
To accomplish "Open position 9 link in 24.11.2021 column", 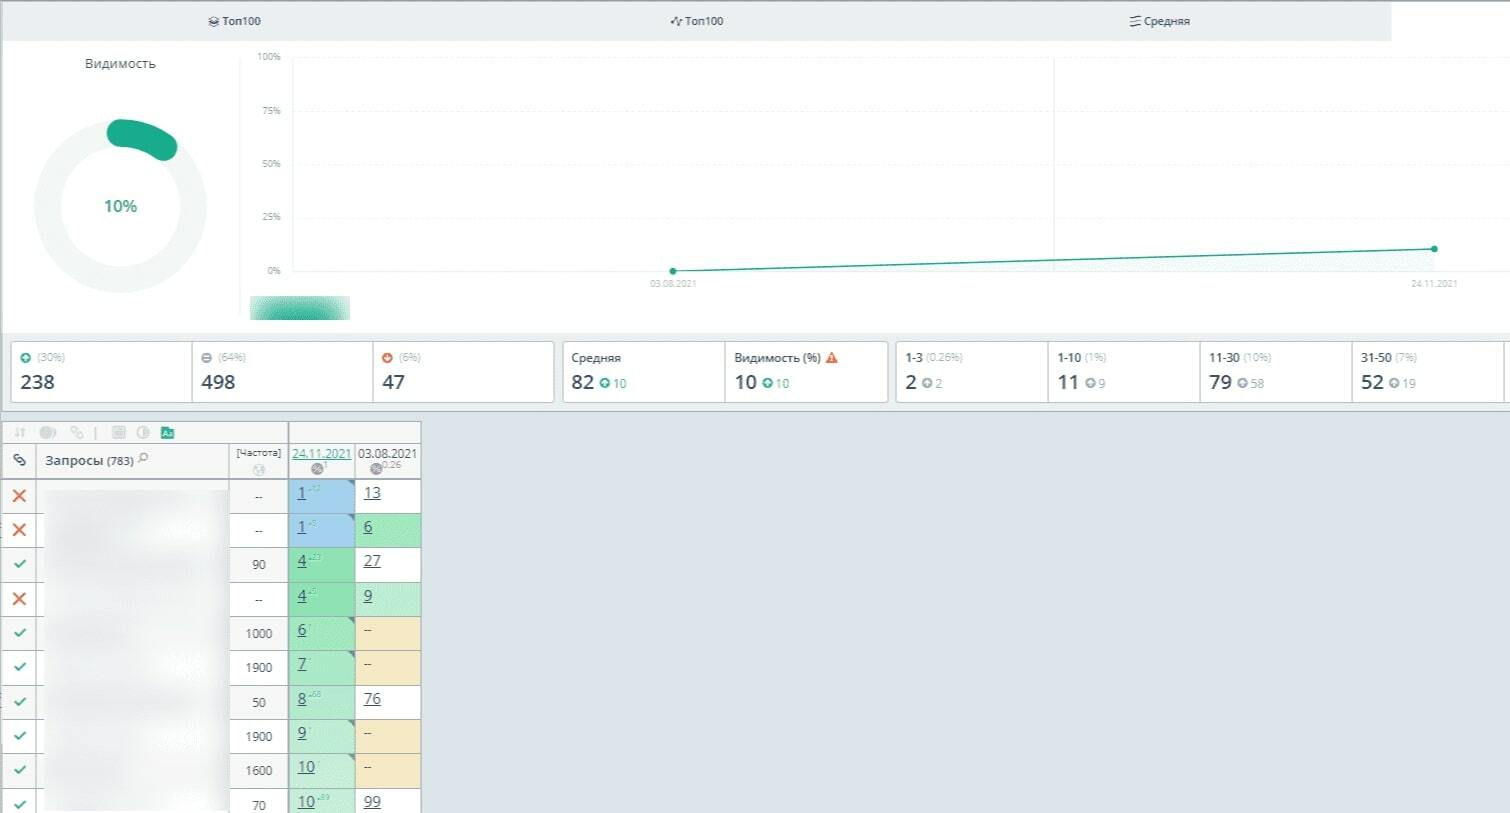I will click(302, 733).
